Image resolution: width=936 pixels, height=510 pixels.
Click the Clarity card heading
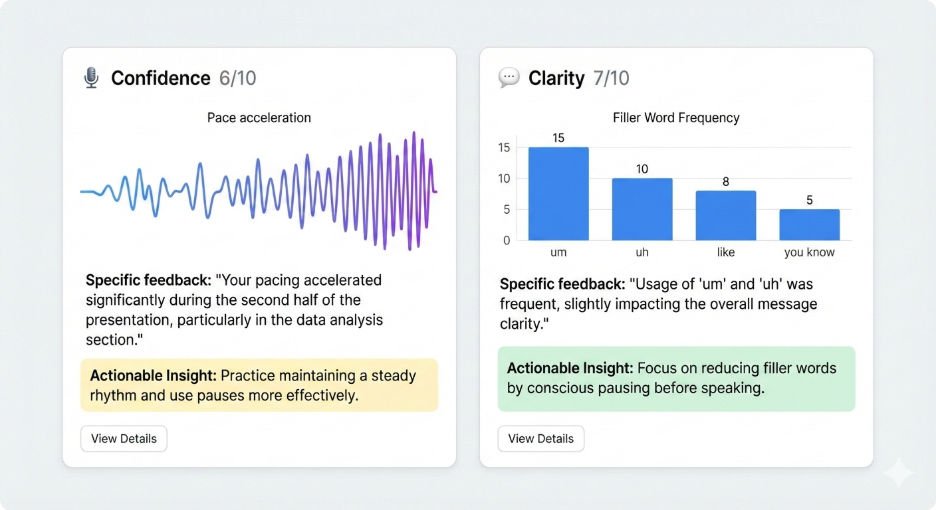point(556,78)
